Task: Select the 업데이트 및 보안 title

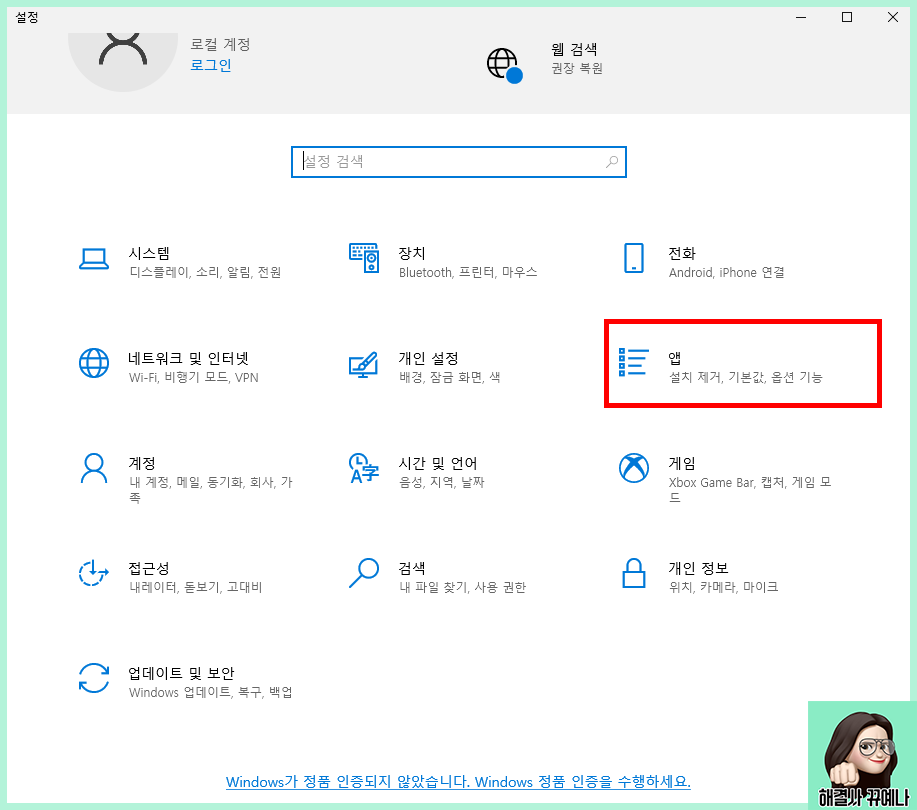Action: point(181,673)
